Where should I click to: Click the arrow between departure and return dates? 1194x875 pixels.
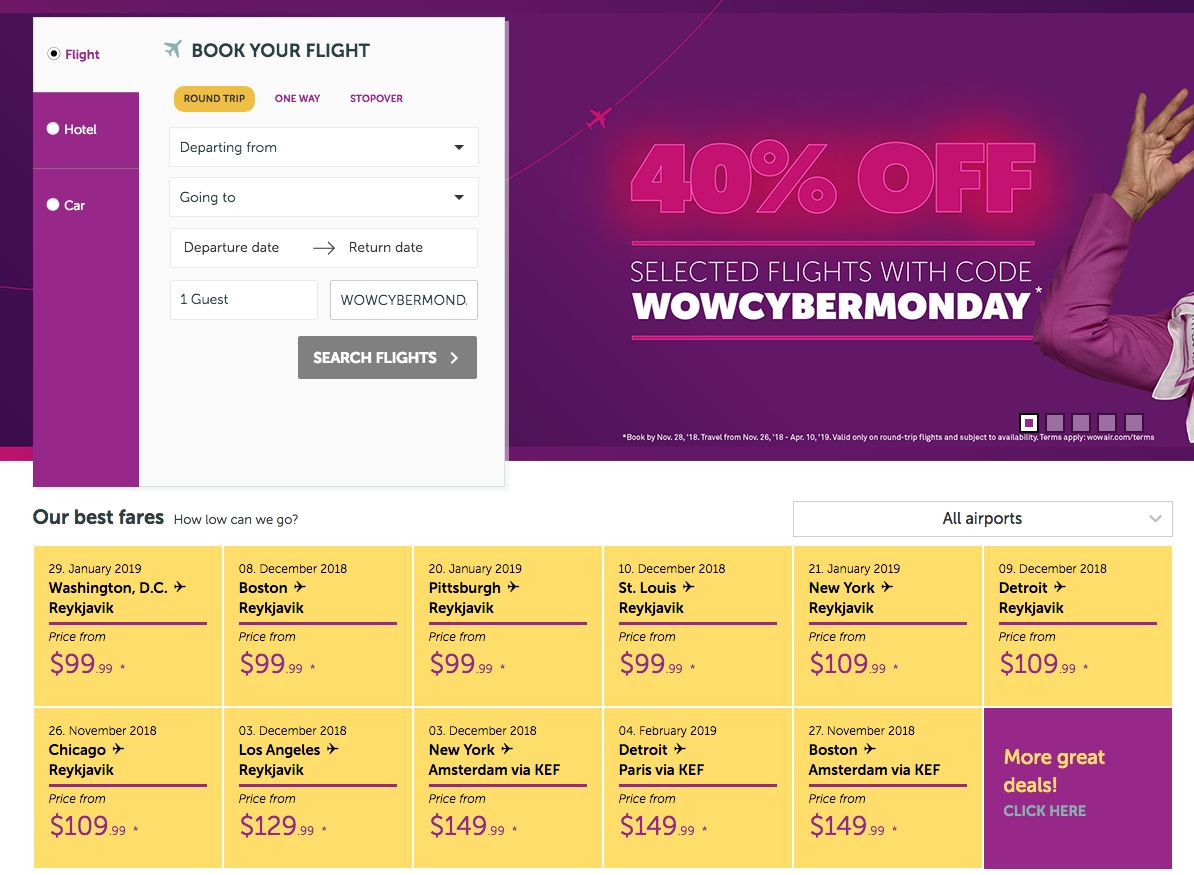click(x=323, y=248)
